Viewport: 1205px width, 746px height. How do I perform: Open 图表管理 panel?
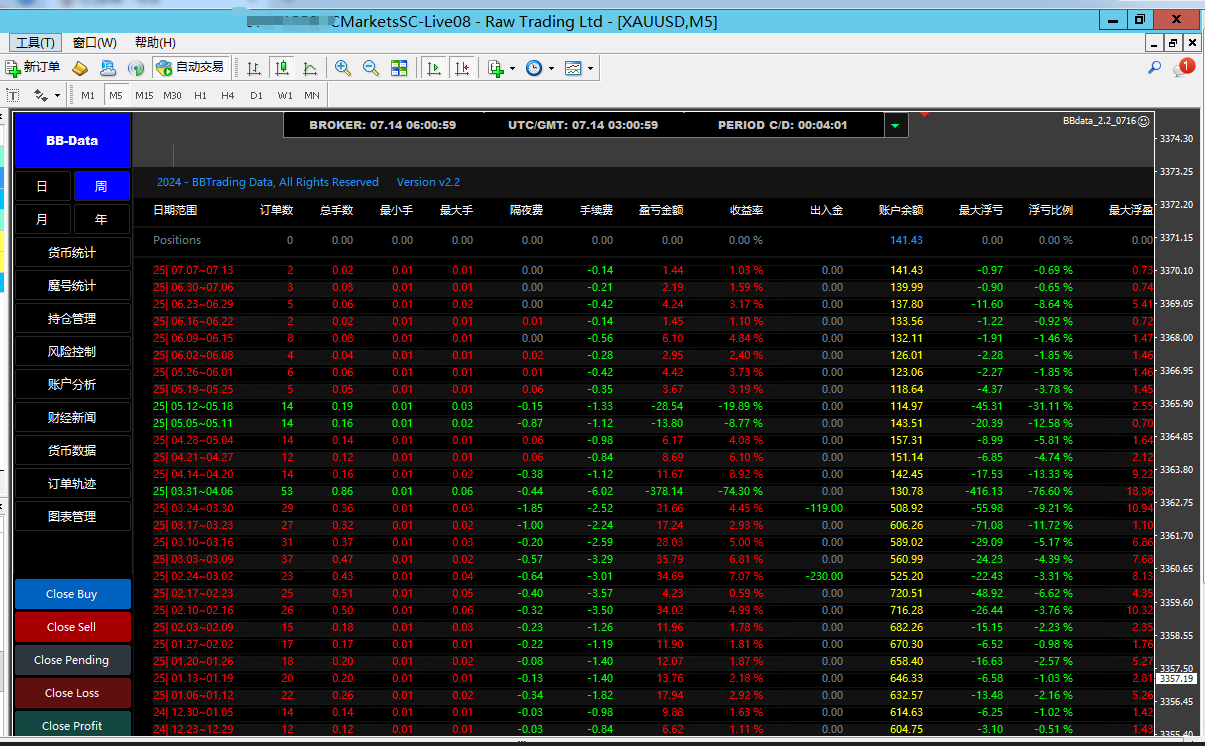tap(72, 516)
